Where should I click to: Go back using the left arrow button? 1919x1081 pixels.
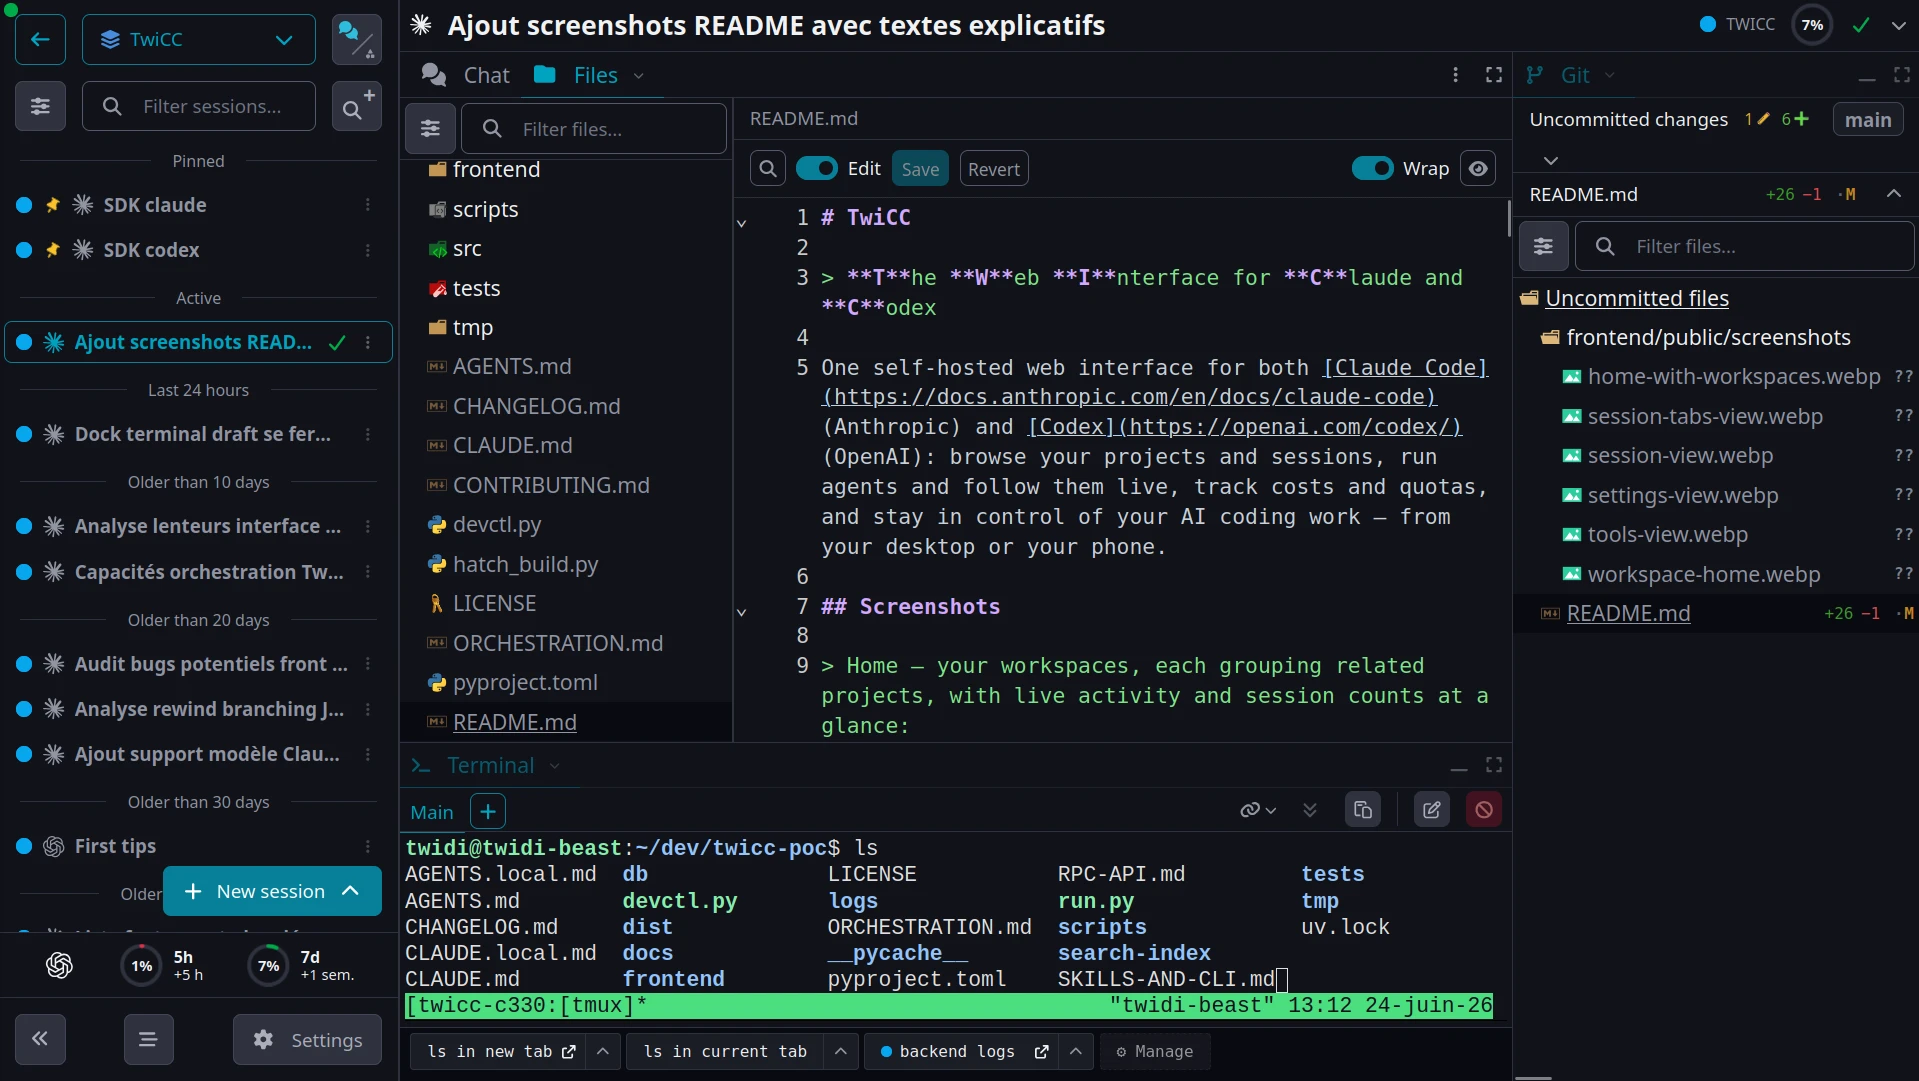point(40,40)
